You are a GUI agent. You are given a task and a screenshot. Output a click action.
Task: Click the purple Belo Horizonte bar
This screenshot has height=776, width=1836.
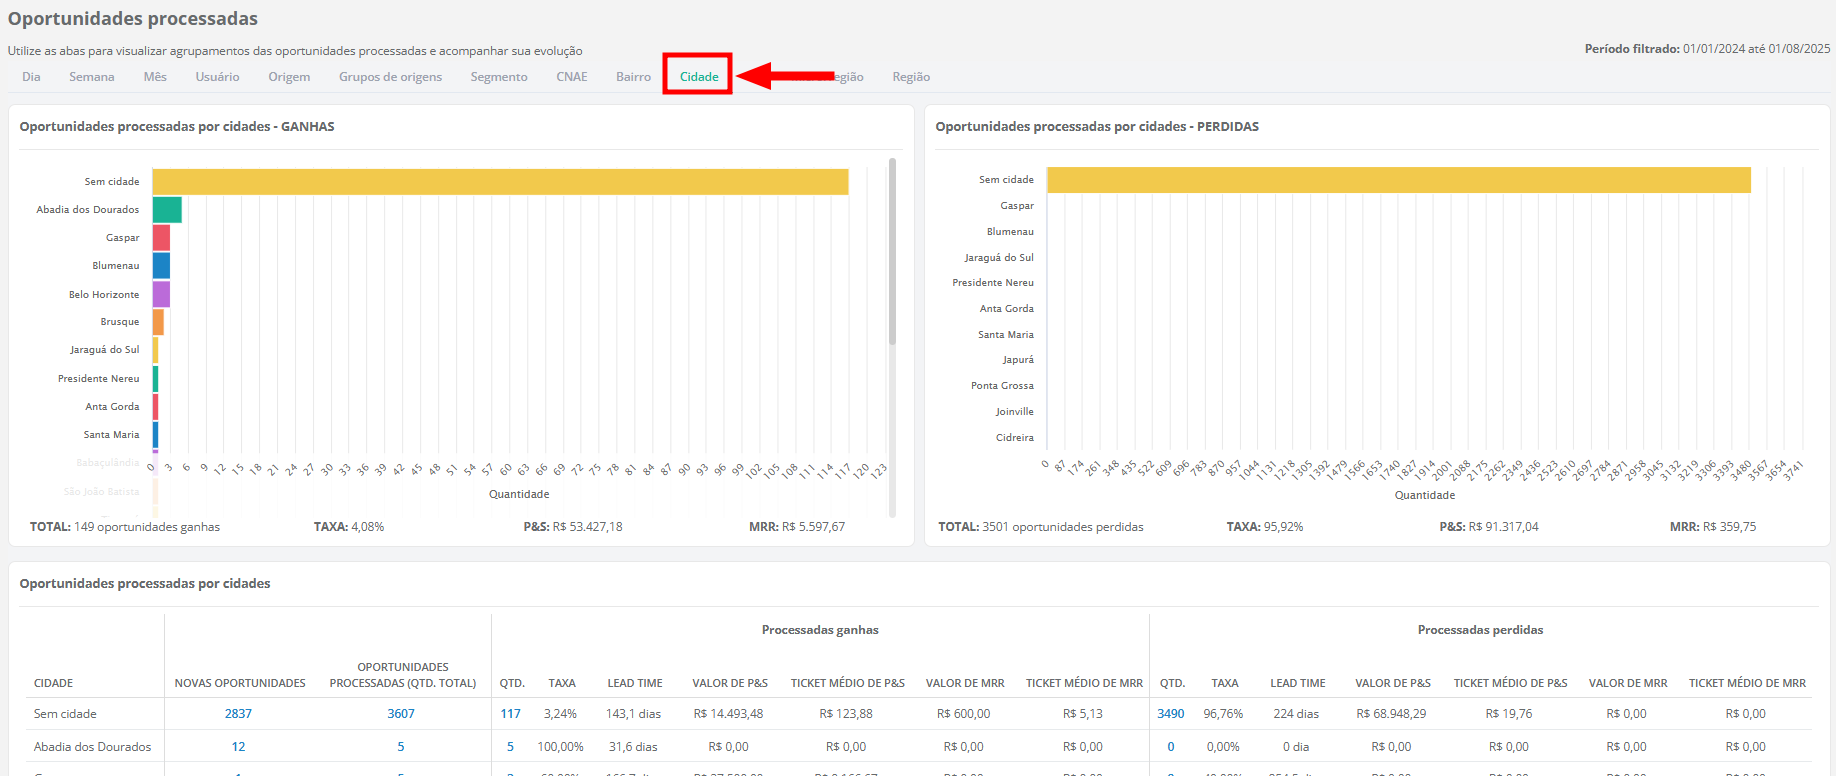tap(161, 294)
